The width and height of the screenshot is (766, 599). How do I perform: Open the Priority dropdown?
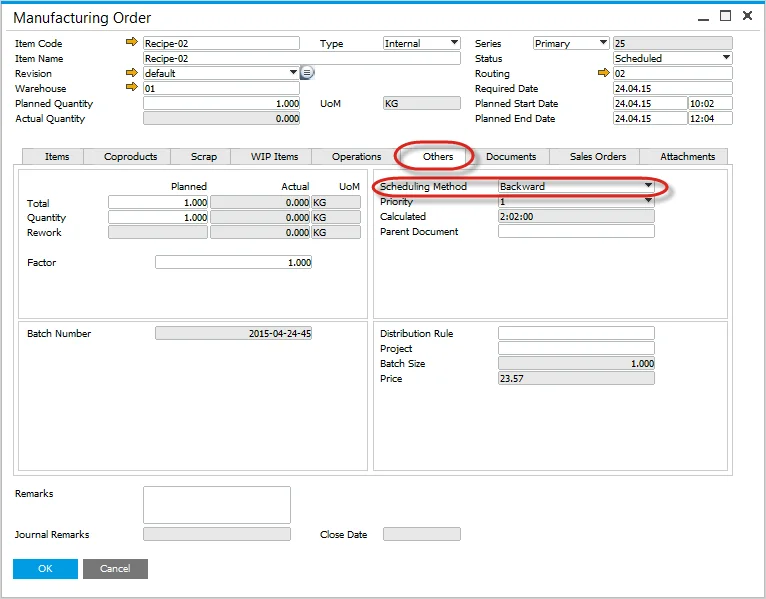648,201
